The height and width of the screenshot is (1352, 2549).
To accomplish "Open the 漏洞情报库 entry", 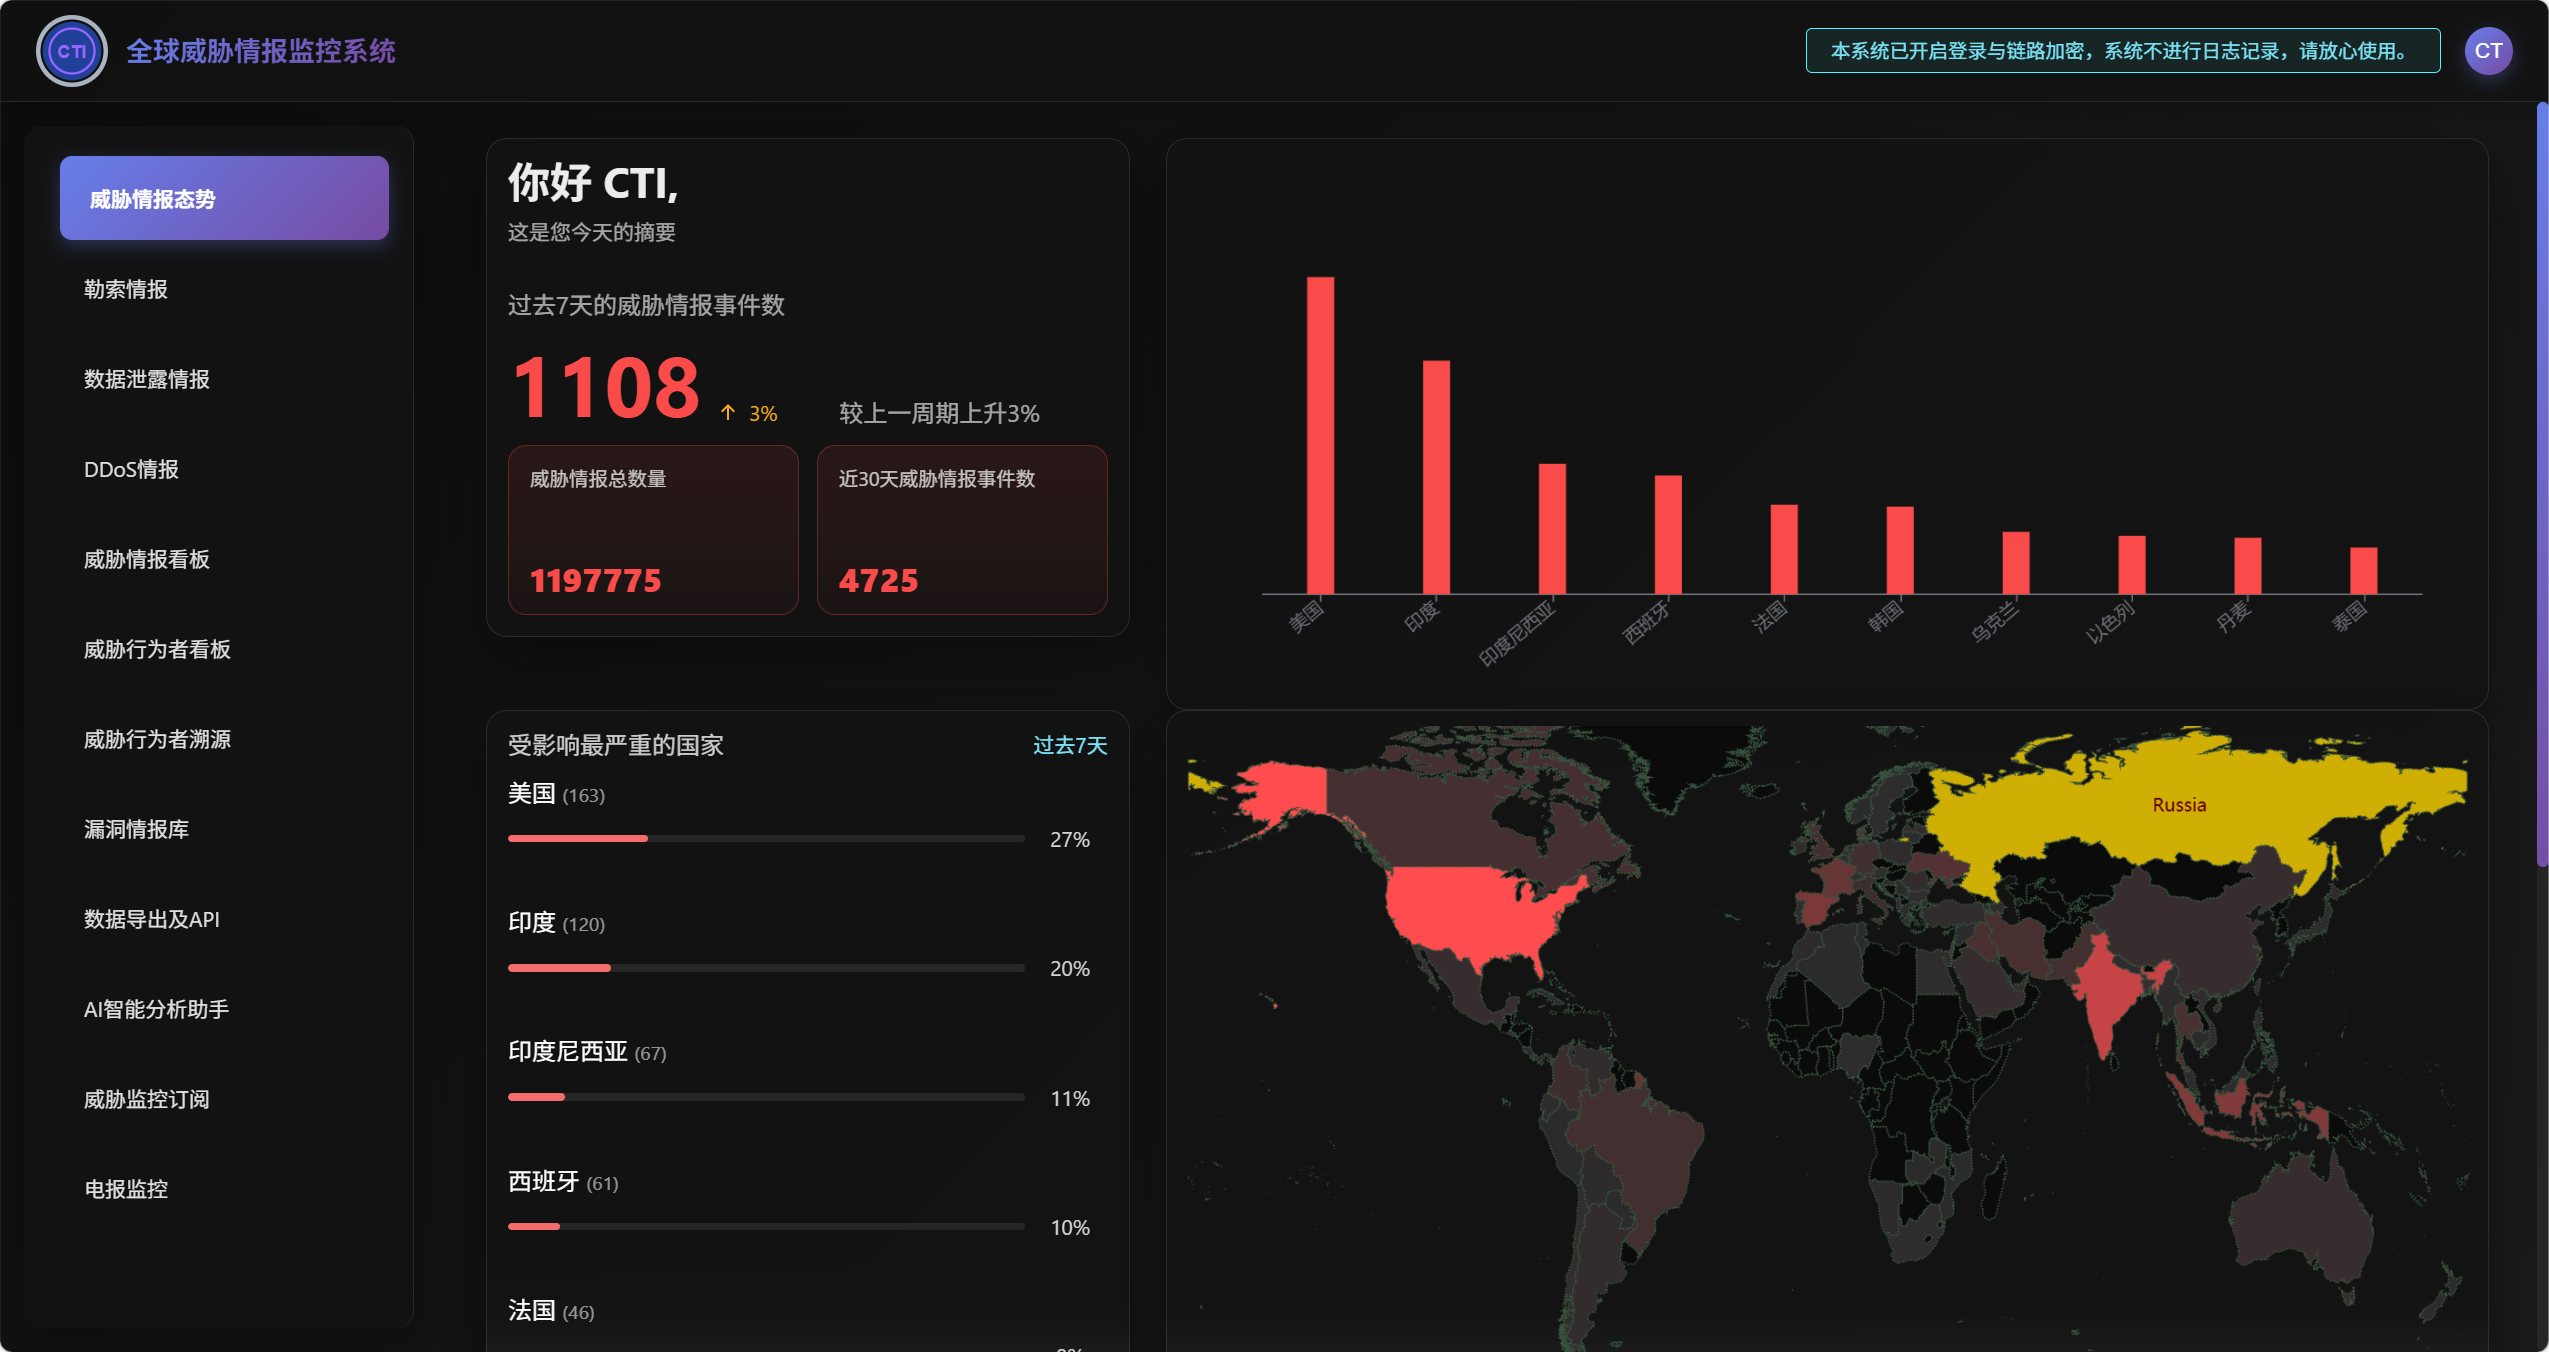I will [x=136, y=829].
